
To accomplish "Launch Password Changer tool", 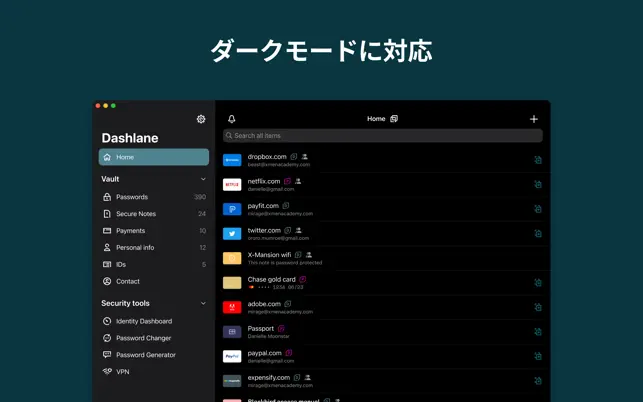I will pos(154,338).
